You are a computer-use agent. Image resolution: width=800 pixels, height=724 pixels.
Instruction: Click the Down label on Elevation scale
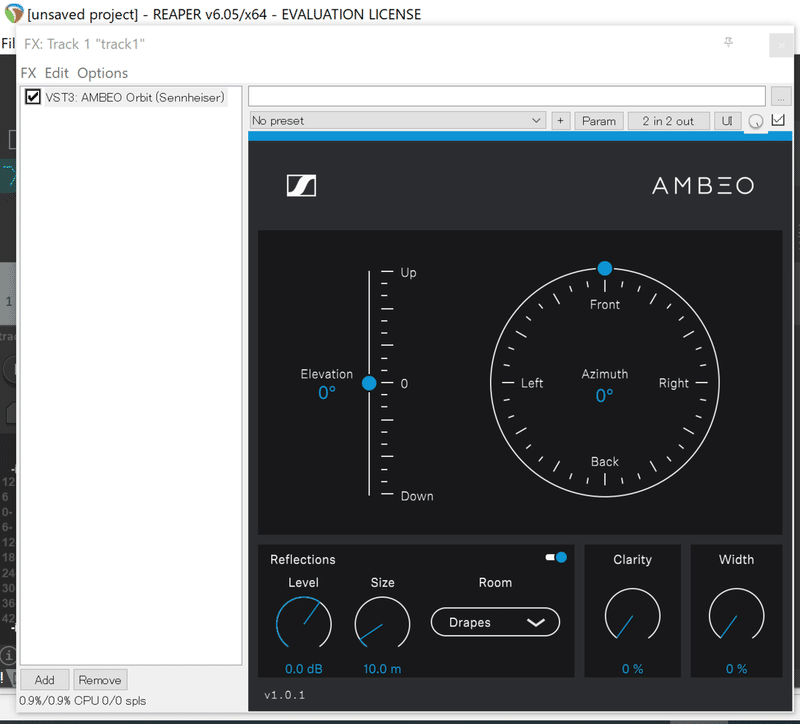417,496
